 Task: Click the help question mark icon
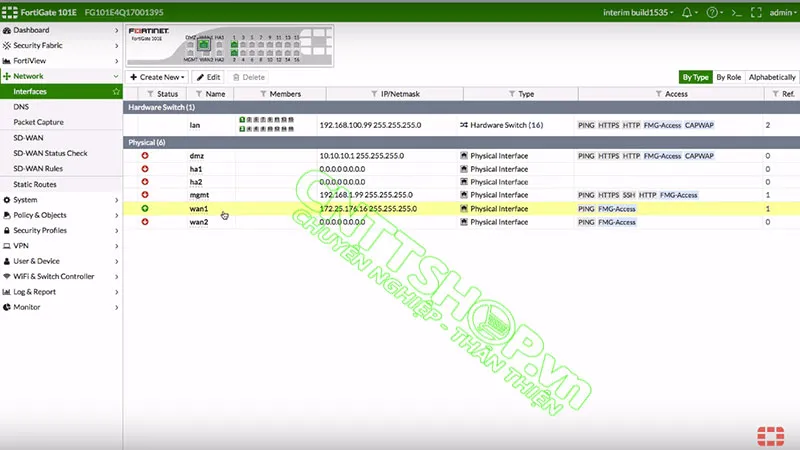tap(711, 12)
